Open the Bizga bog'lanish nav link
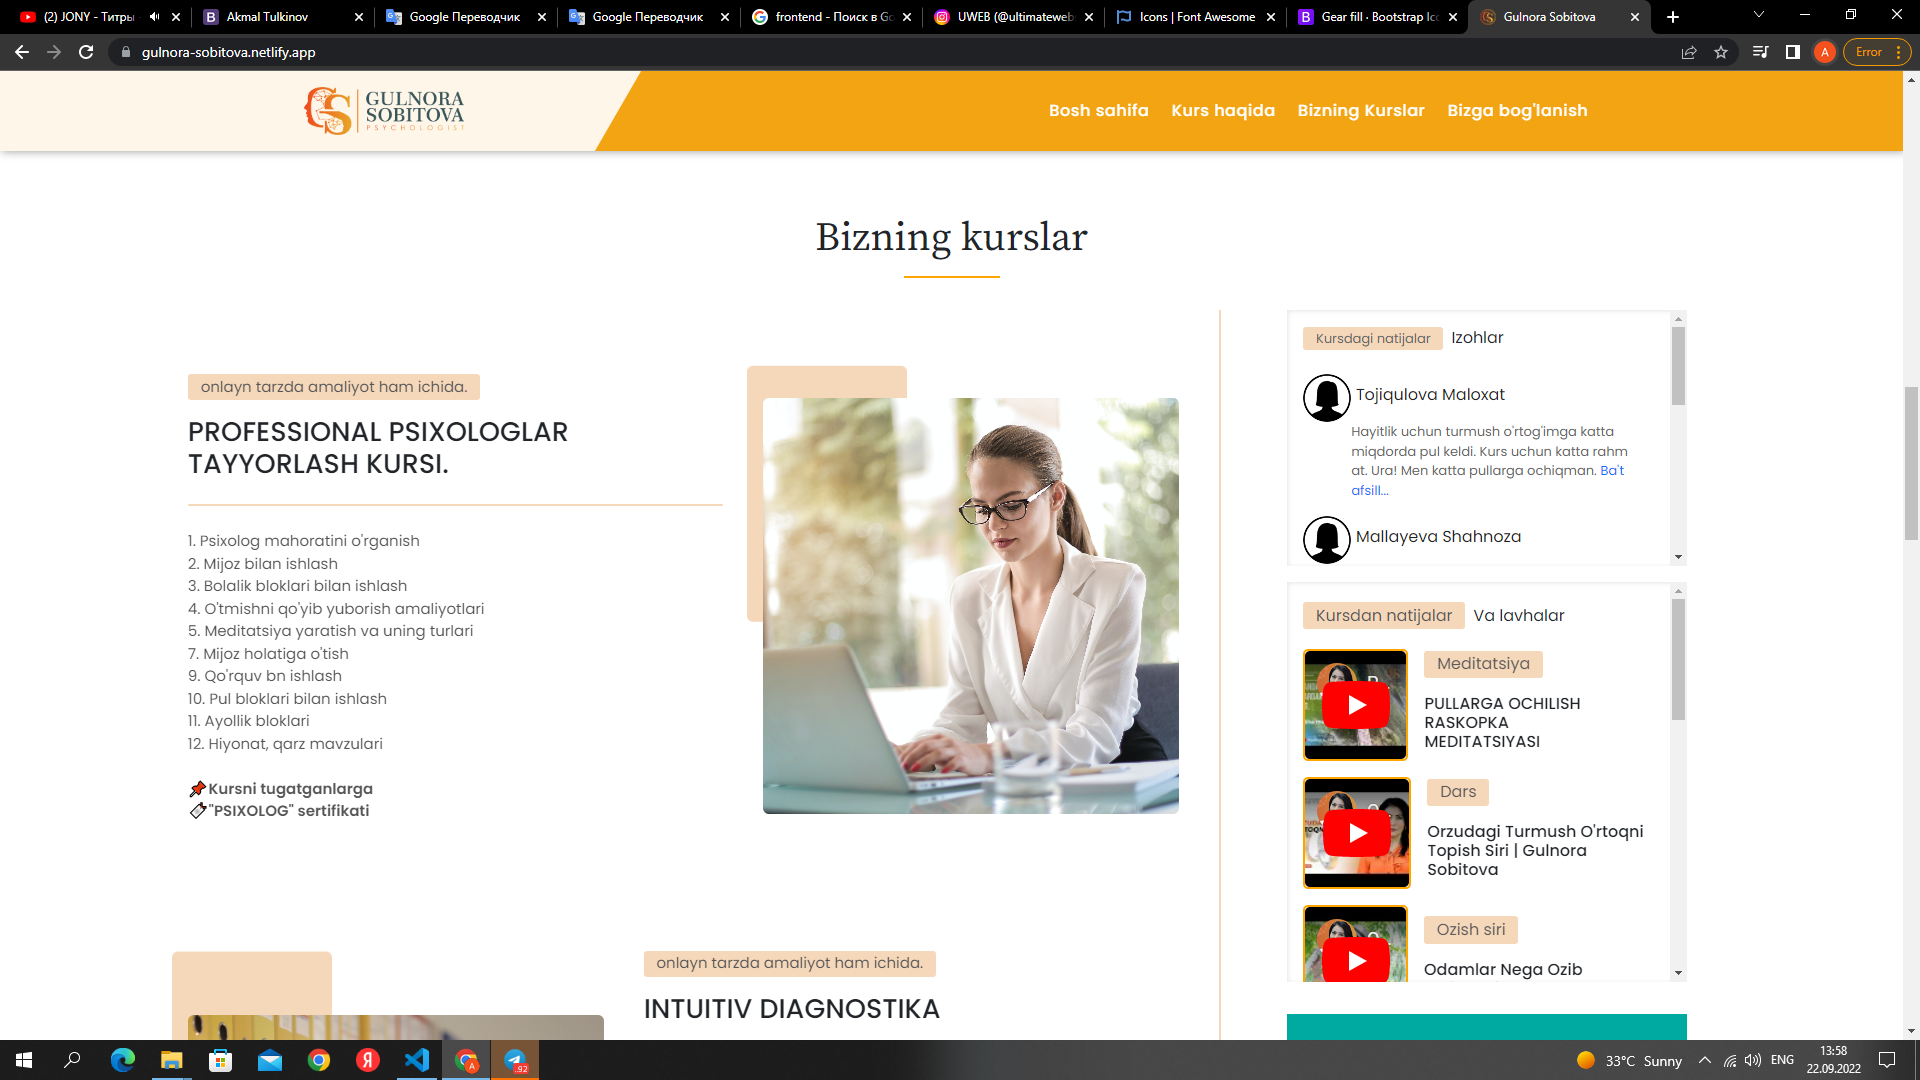1920x1080 pixels. coord(1517,110)
